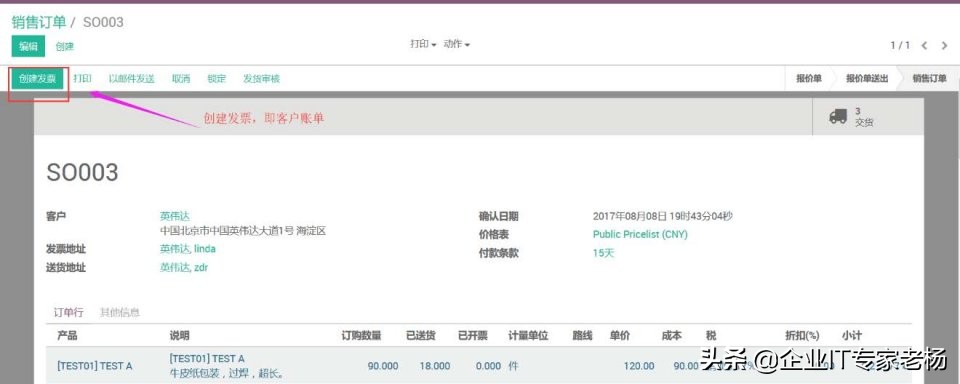
Task: Click the 单价 column header
Action: pos(620,336)
